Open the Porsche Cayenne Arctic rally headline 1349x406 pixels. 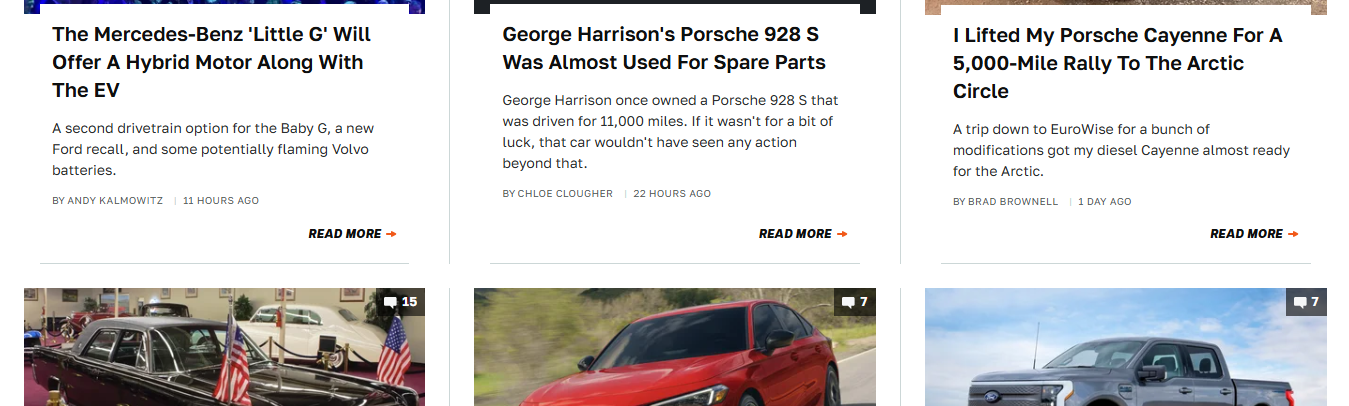coord(1117,63)
